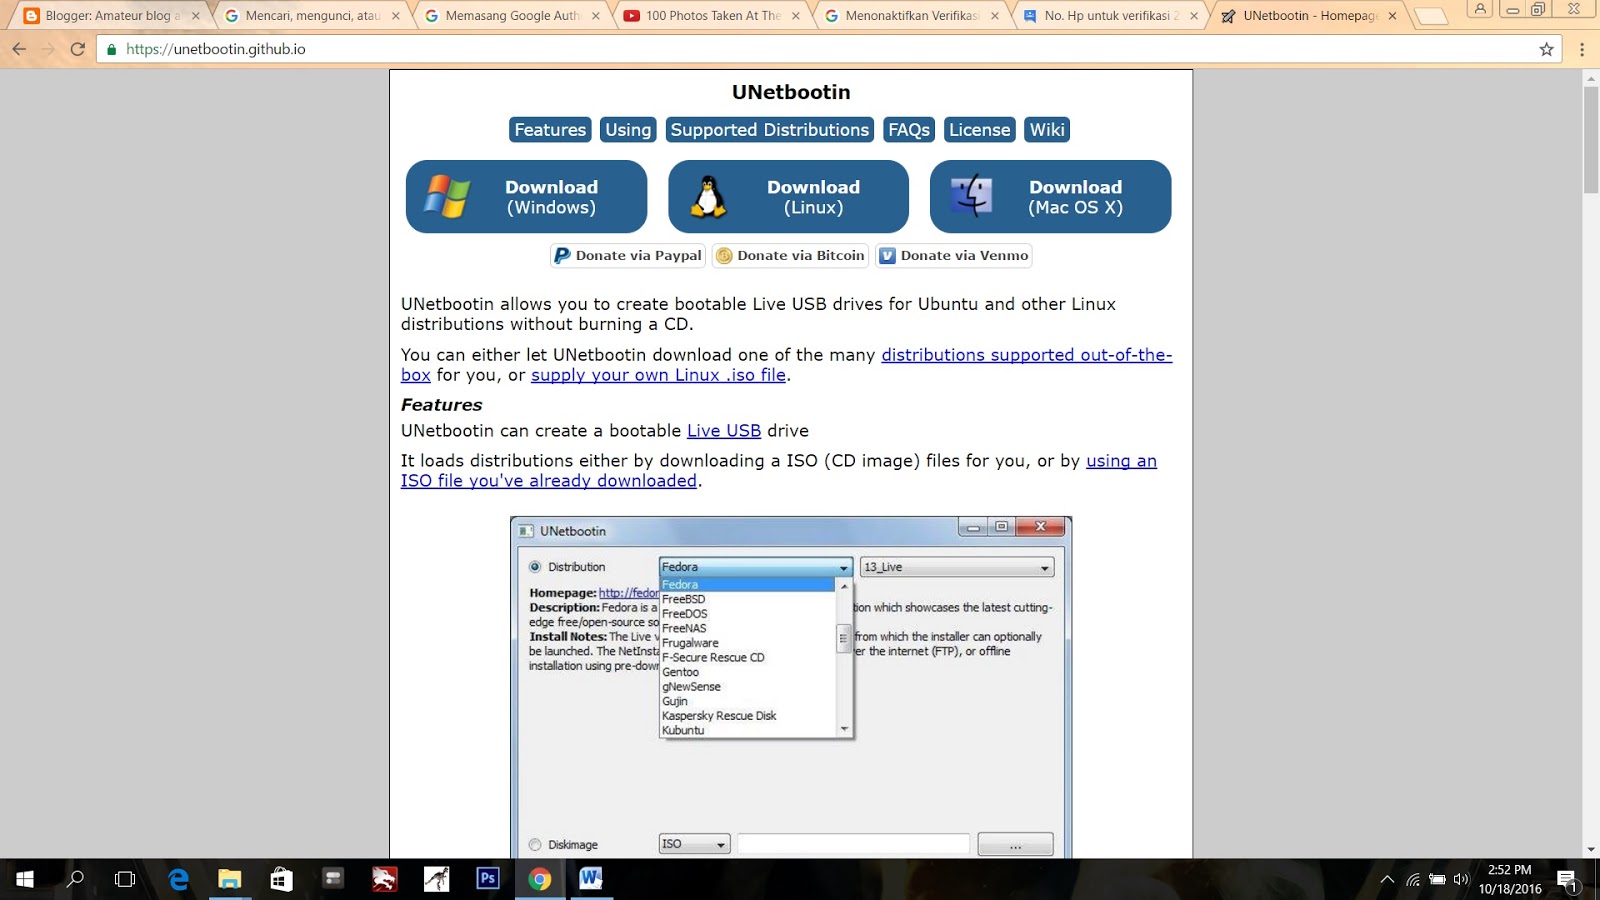Switch to the Mencari, mengunci tab
The height and width of the screenshot is (900, 1600).
coord(311,16)
